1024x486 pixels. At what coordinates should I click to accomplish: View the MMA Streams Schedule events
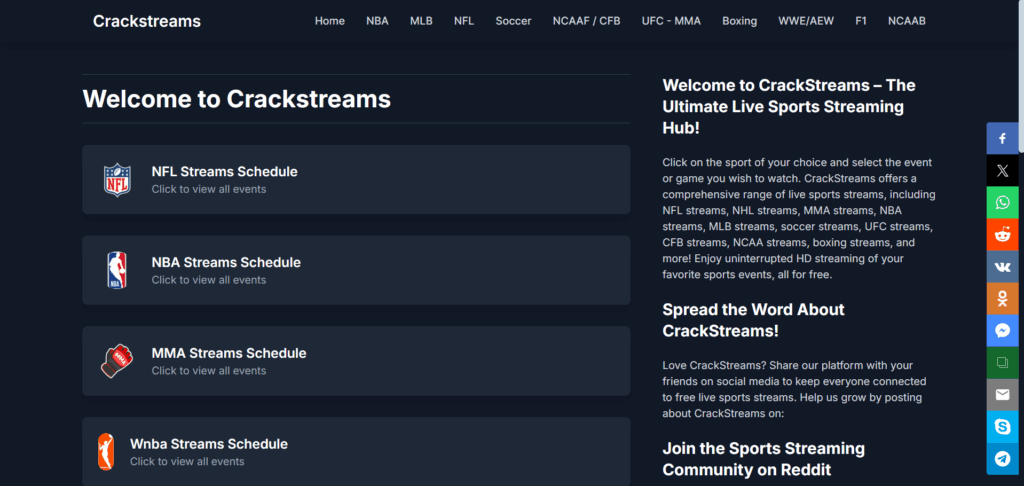(x=356, y=361)
